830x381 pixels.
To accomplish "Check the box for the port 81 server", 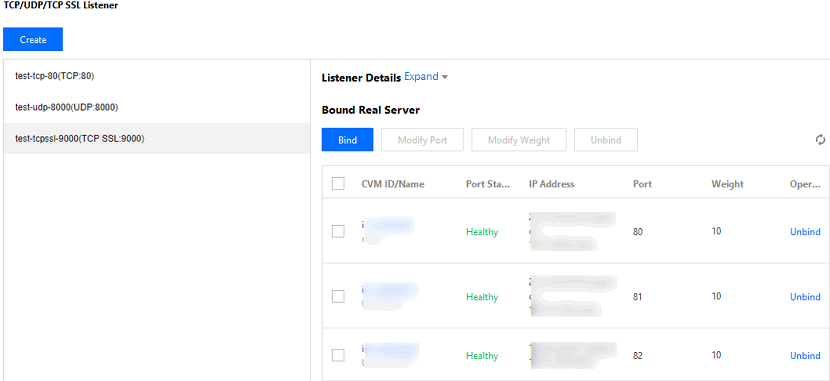I will tap(338, 296).
